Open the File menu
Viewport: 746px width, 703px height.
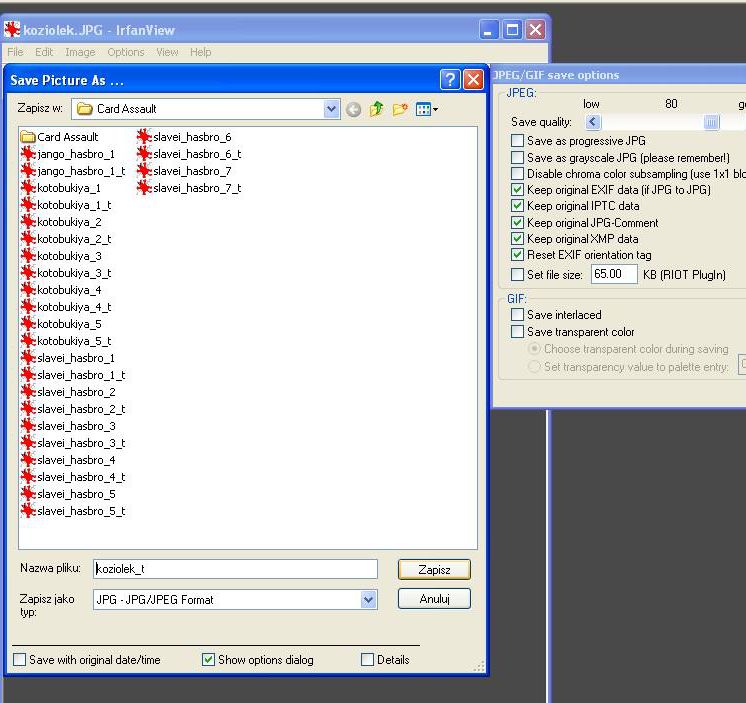(15, 52)
